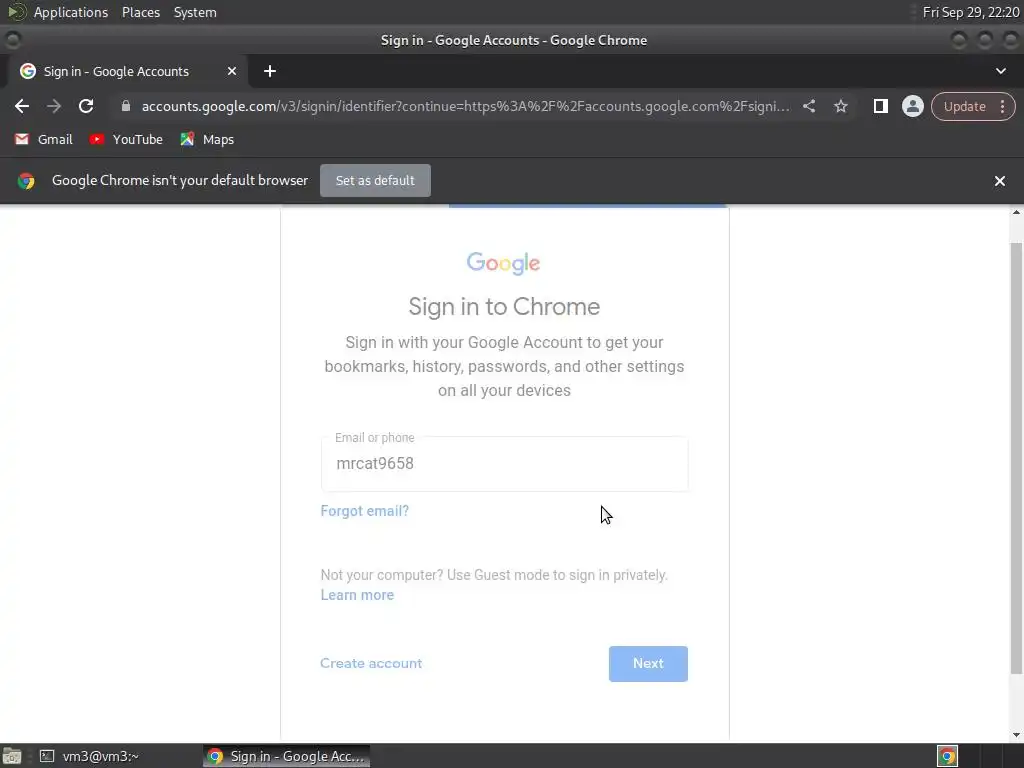The image size is (1024, 768).
Task: Click the scrollbar down arrow
Action: pyautogui.click(x=1016, y=735)
